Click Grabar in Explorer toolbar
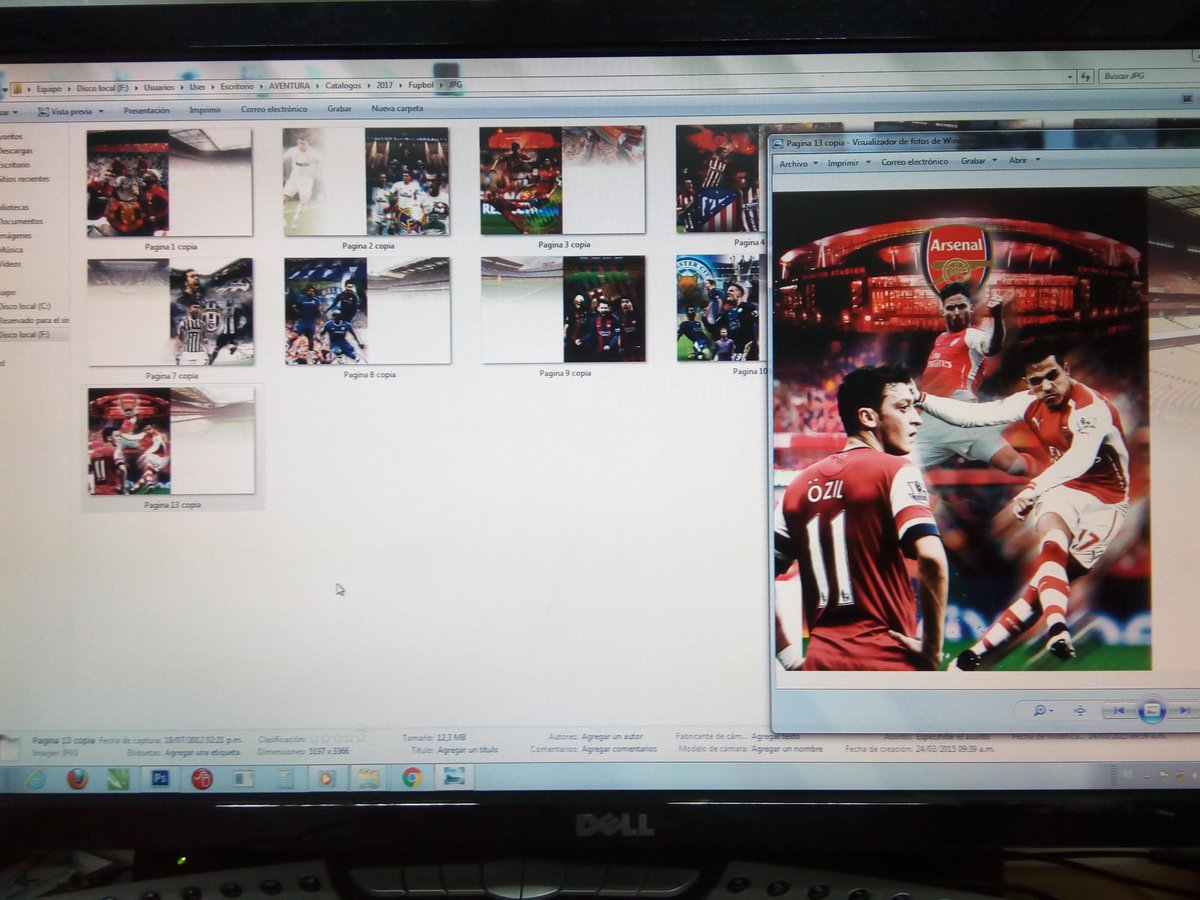This screenshot has width=1200, height=900. [339, 108]
